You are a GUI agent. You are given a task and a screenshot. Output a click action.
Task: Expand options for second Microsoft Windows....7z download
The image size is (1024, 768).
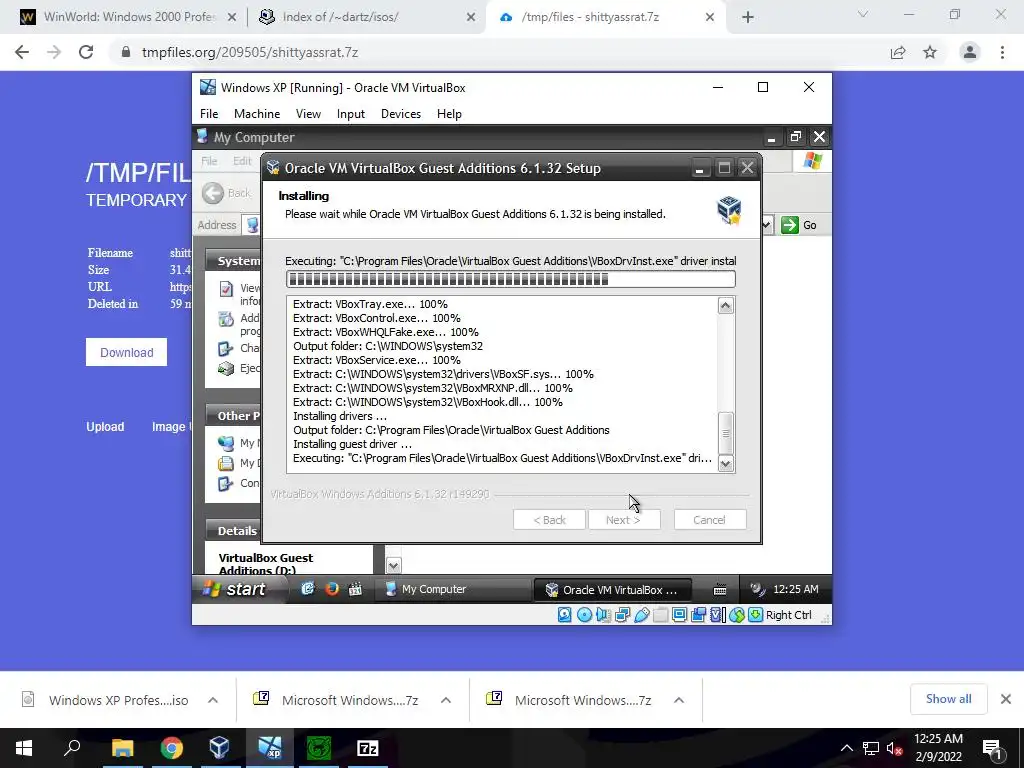pyautogui.click(x=679, y=700)
